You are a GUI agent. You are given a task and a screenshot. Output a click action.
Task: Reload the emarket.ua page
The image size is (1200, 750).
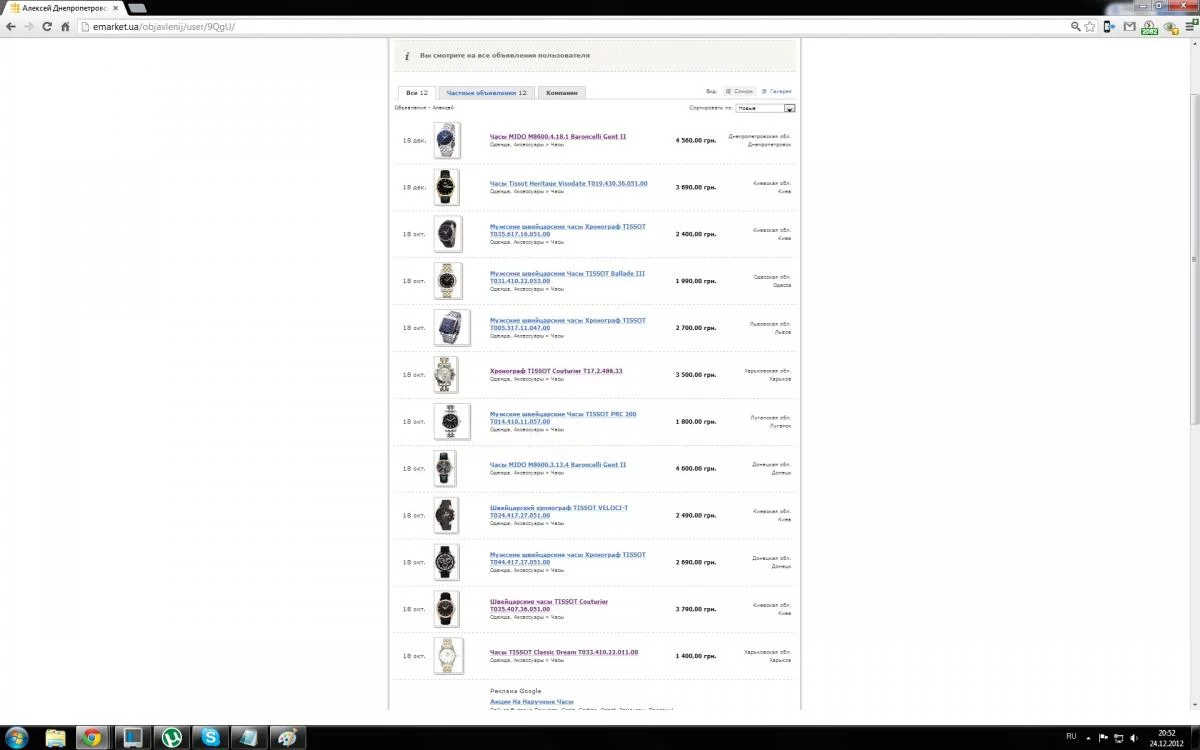pyautogui.click(x=47, y=26)
